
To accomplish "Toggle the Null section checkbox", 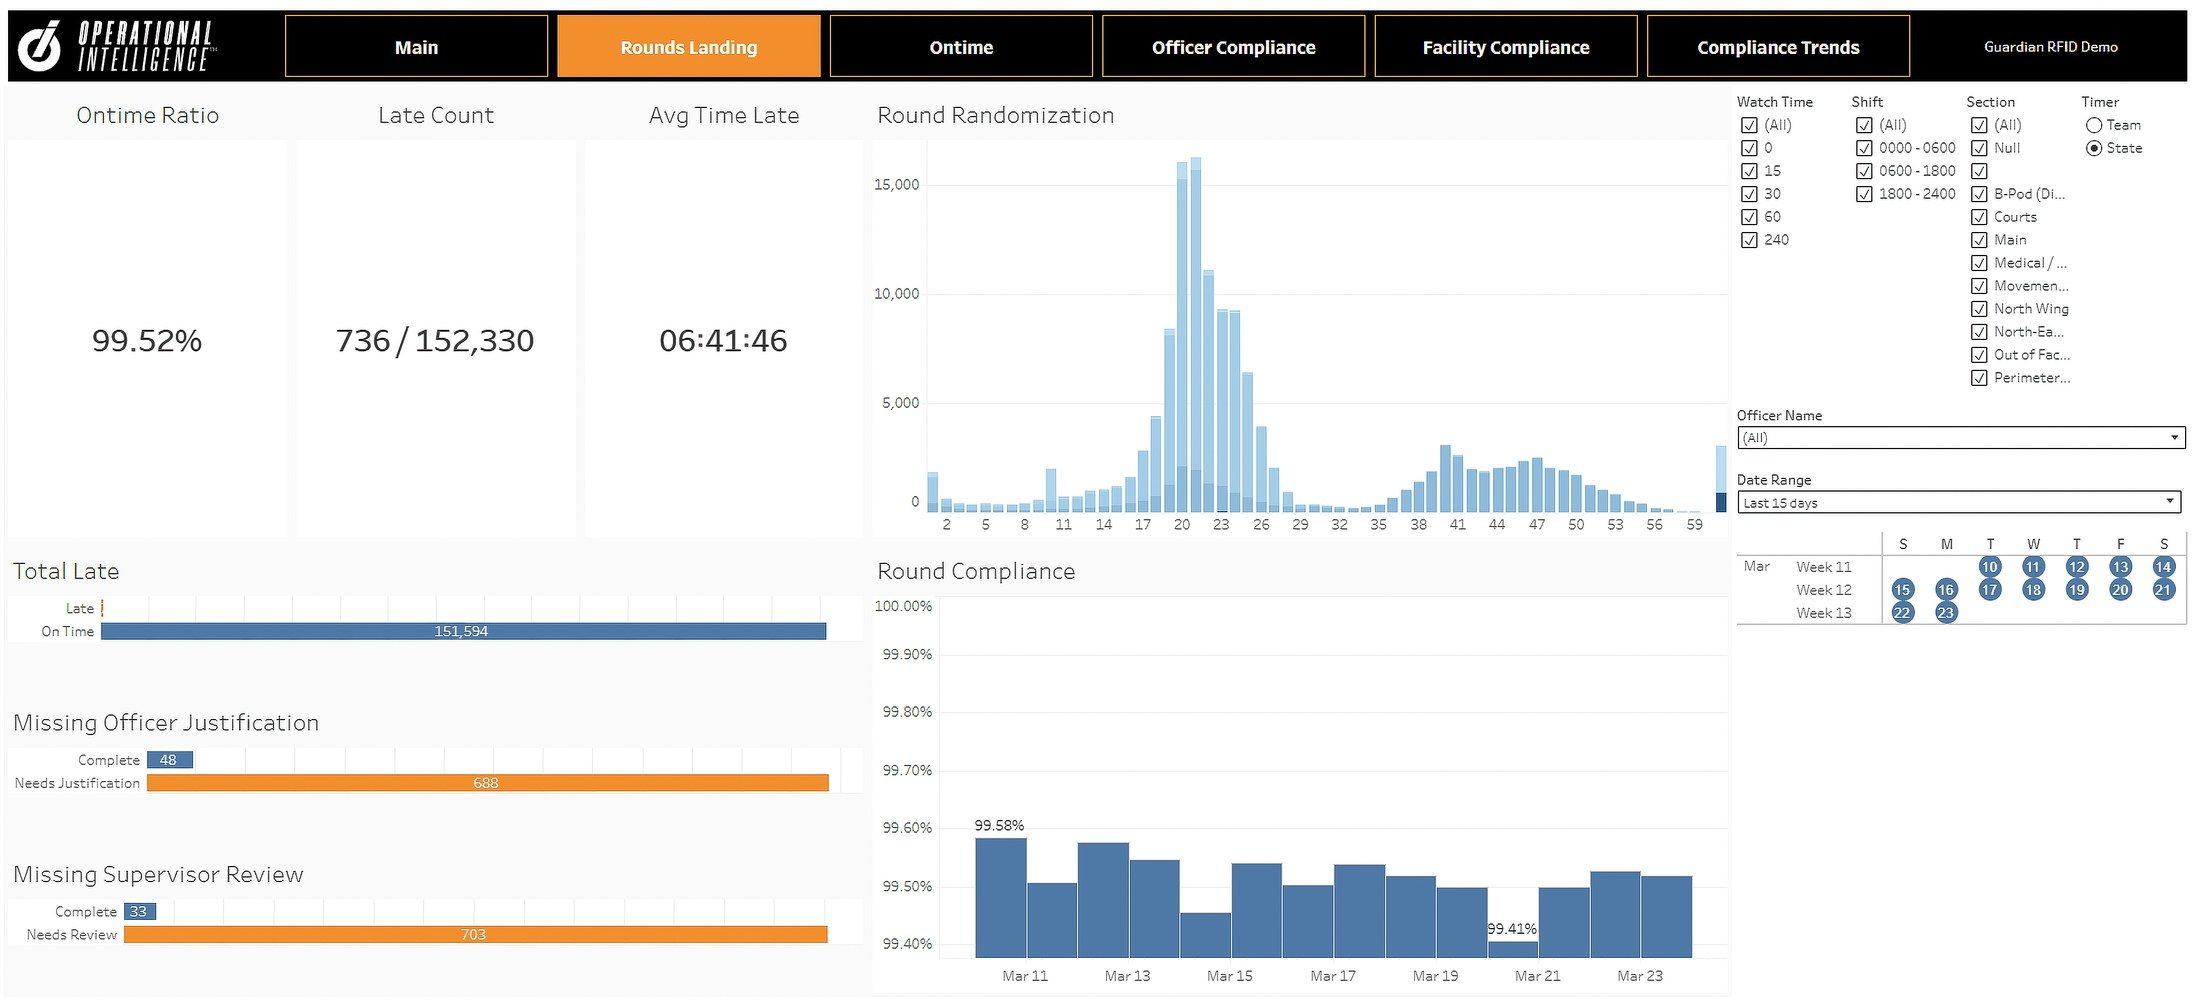I will (1979, 148).
